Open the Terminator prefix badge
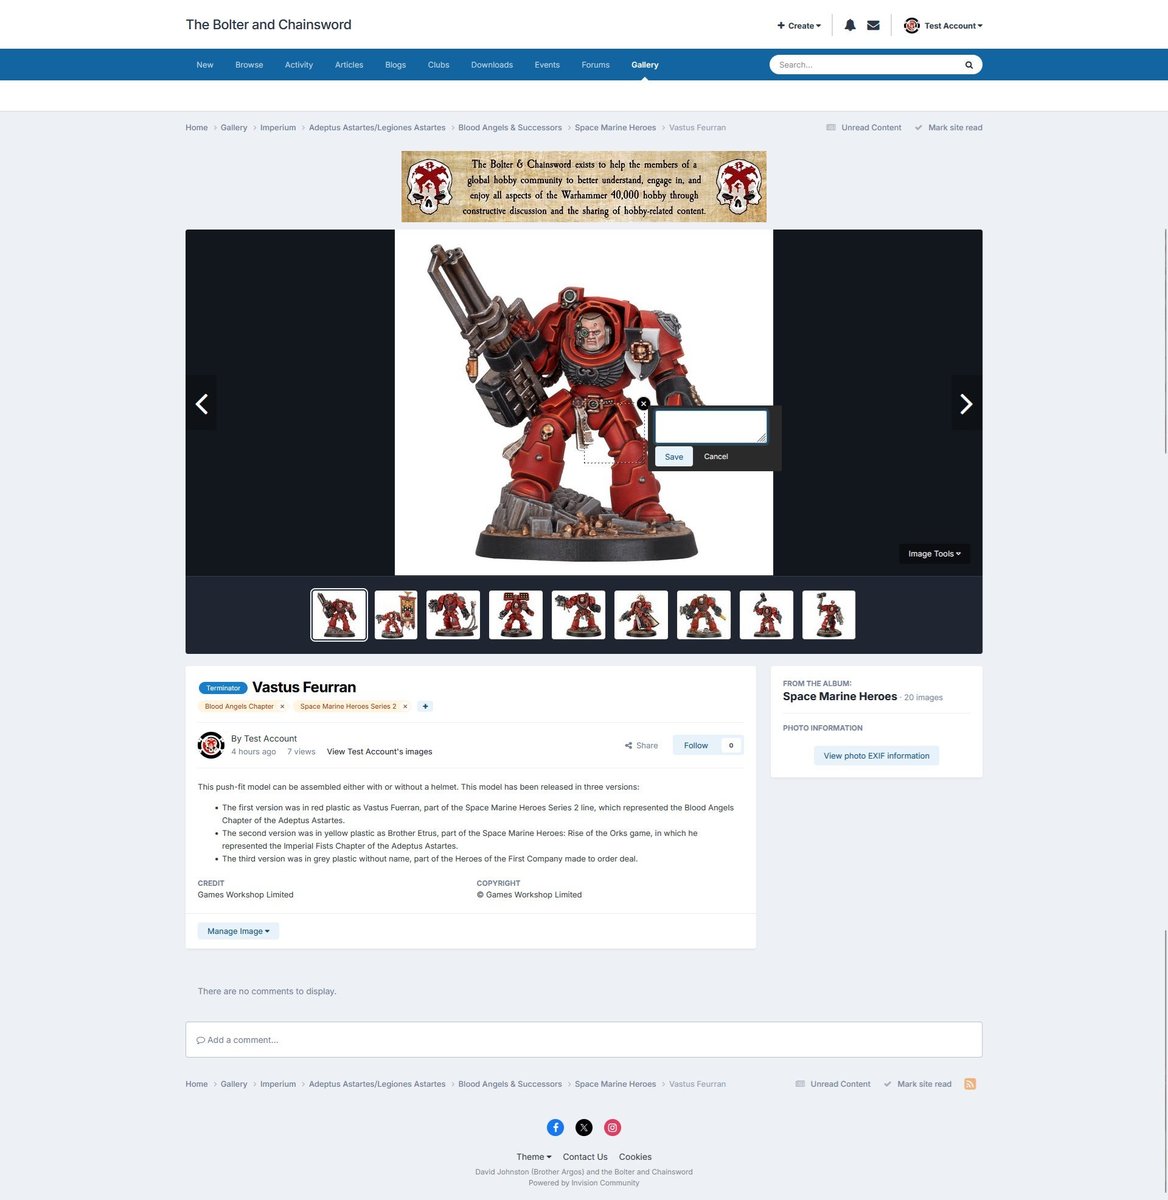 click(x=223, y=688)
